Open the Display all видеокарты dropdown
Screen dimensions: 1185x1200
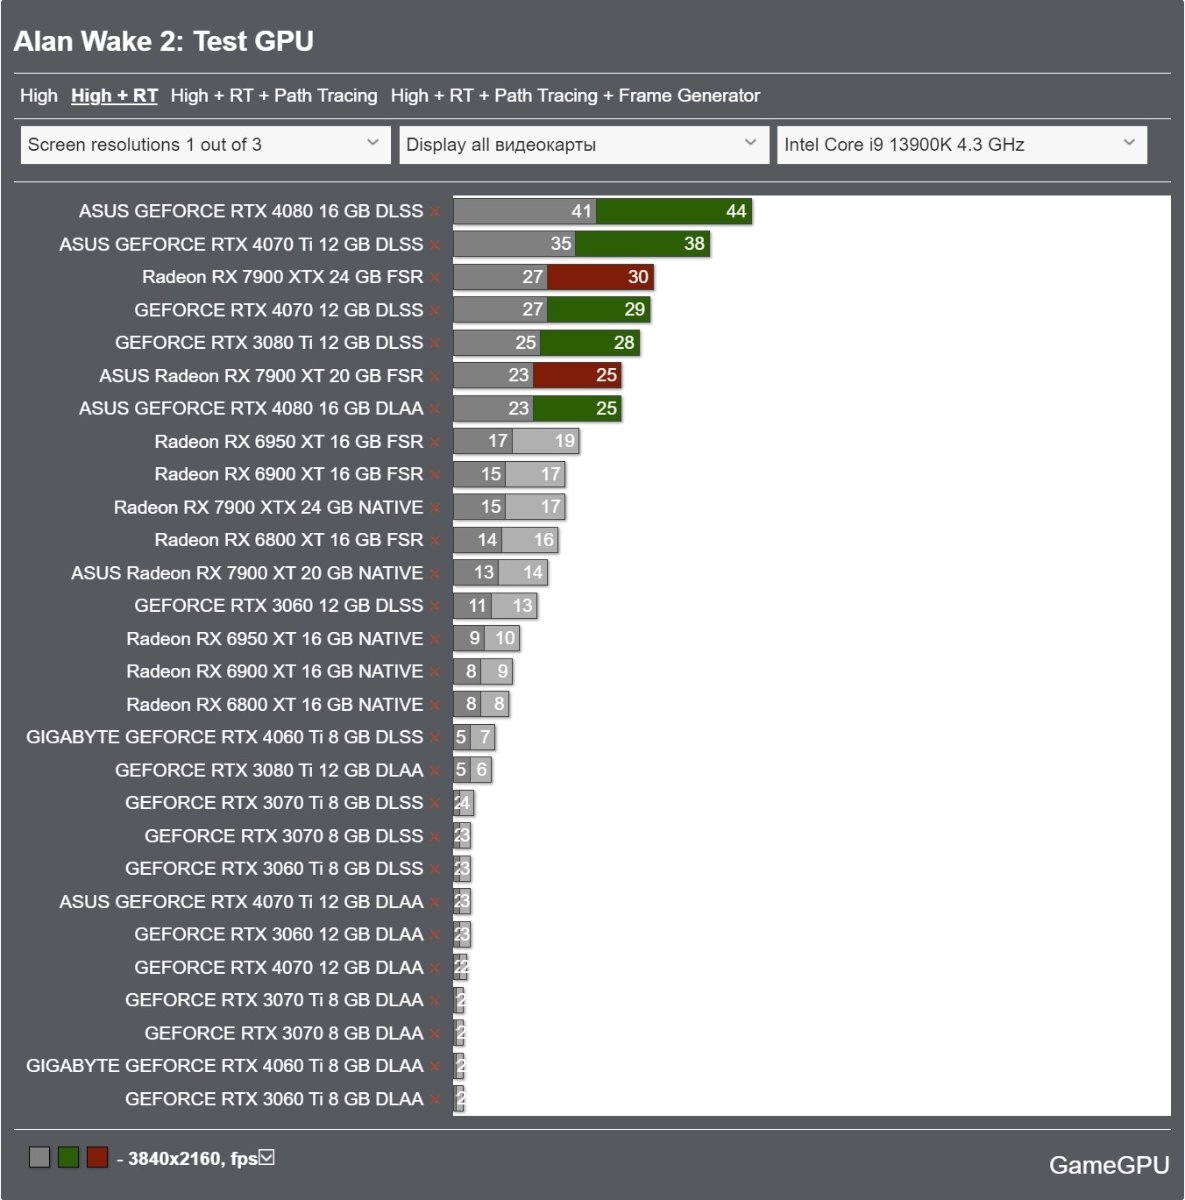coord(584,145)
